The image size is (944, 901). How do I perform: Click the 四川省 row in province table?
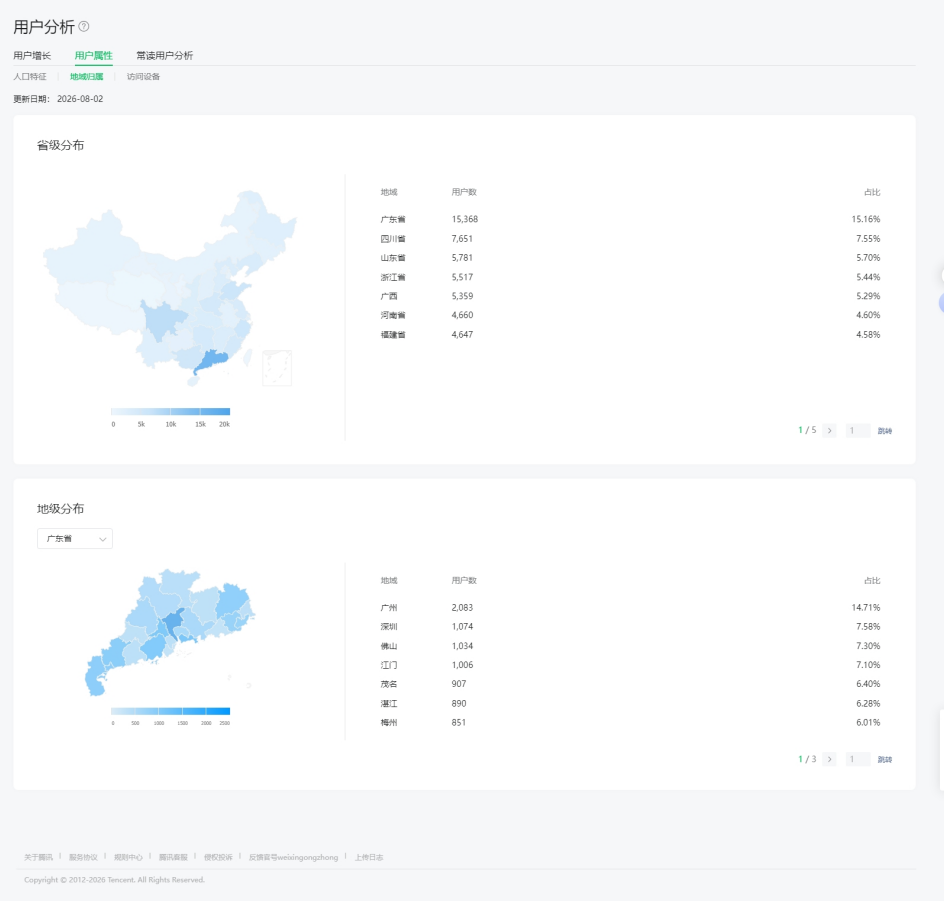pos(630,238)
